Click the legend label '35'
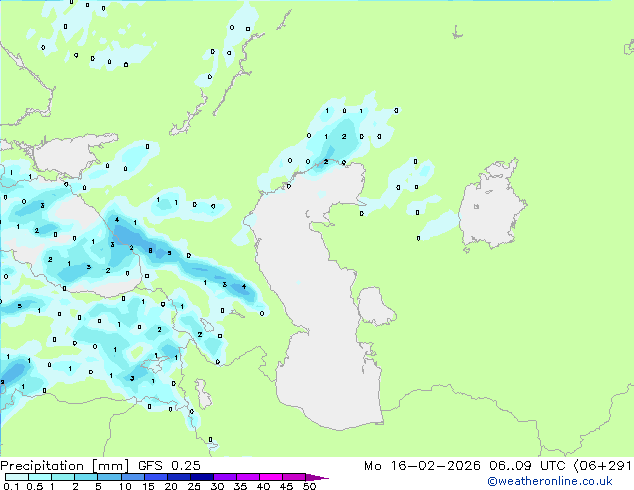634x490 pixels. pyautogui.click(x=240, y=486)
